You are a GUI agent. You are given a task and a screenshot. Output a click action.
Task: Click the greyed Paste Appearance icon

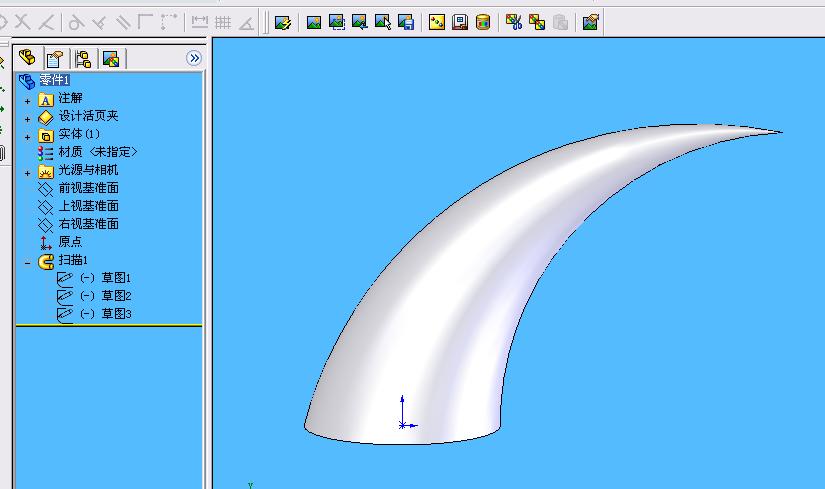(560, 22)
